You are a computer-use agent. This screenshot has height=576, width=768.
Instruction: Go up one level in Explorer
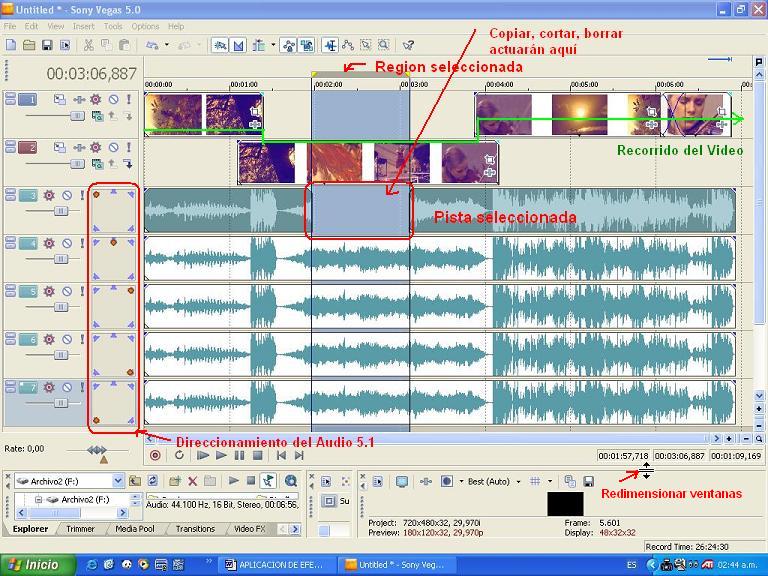tap(135, 481)
